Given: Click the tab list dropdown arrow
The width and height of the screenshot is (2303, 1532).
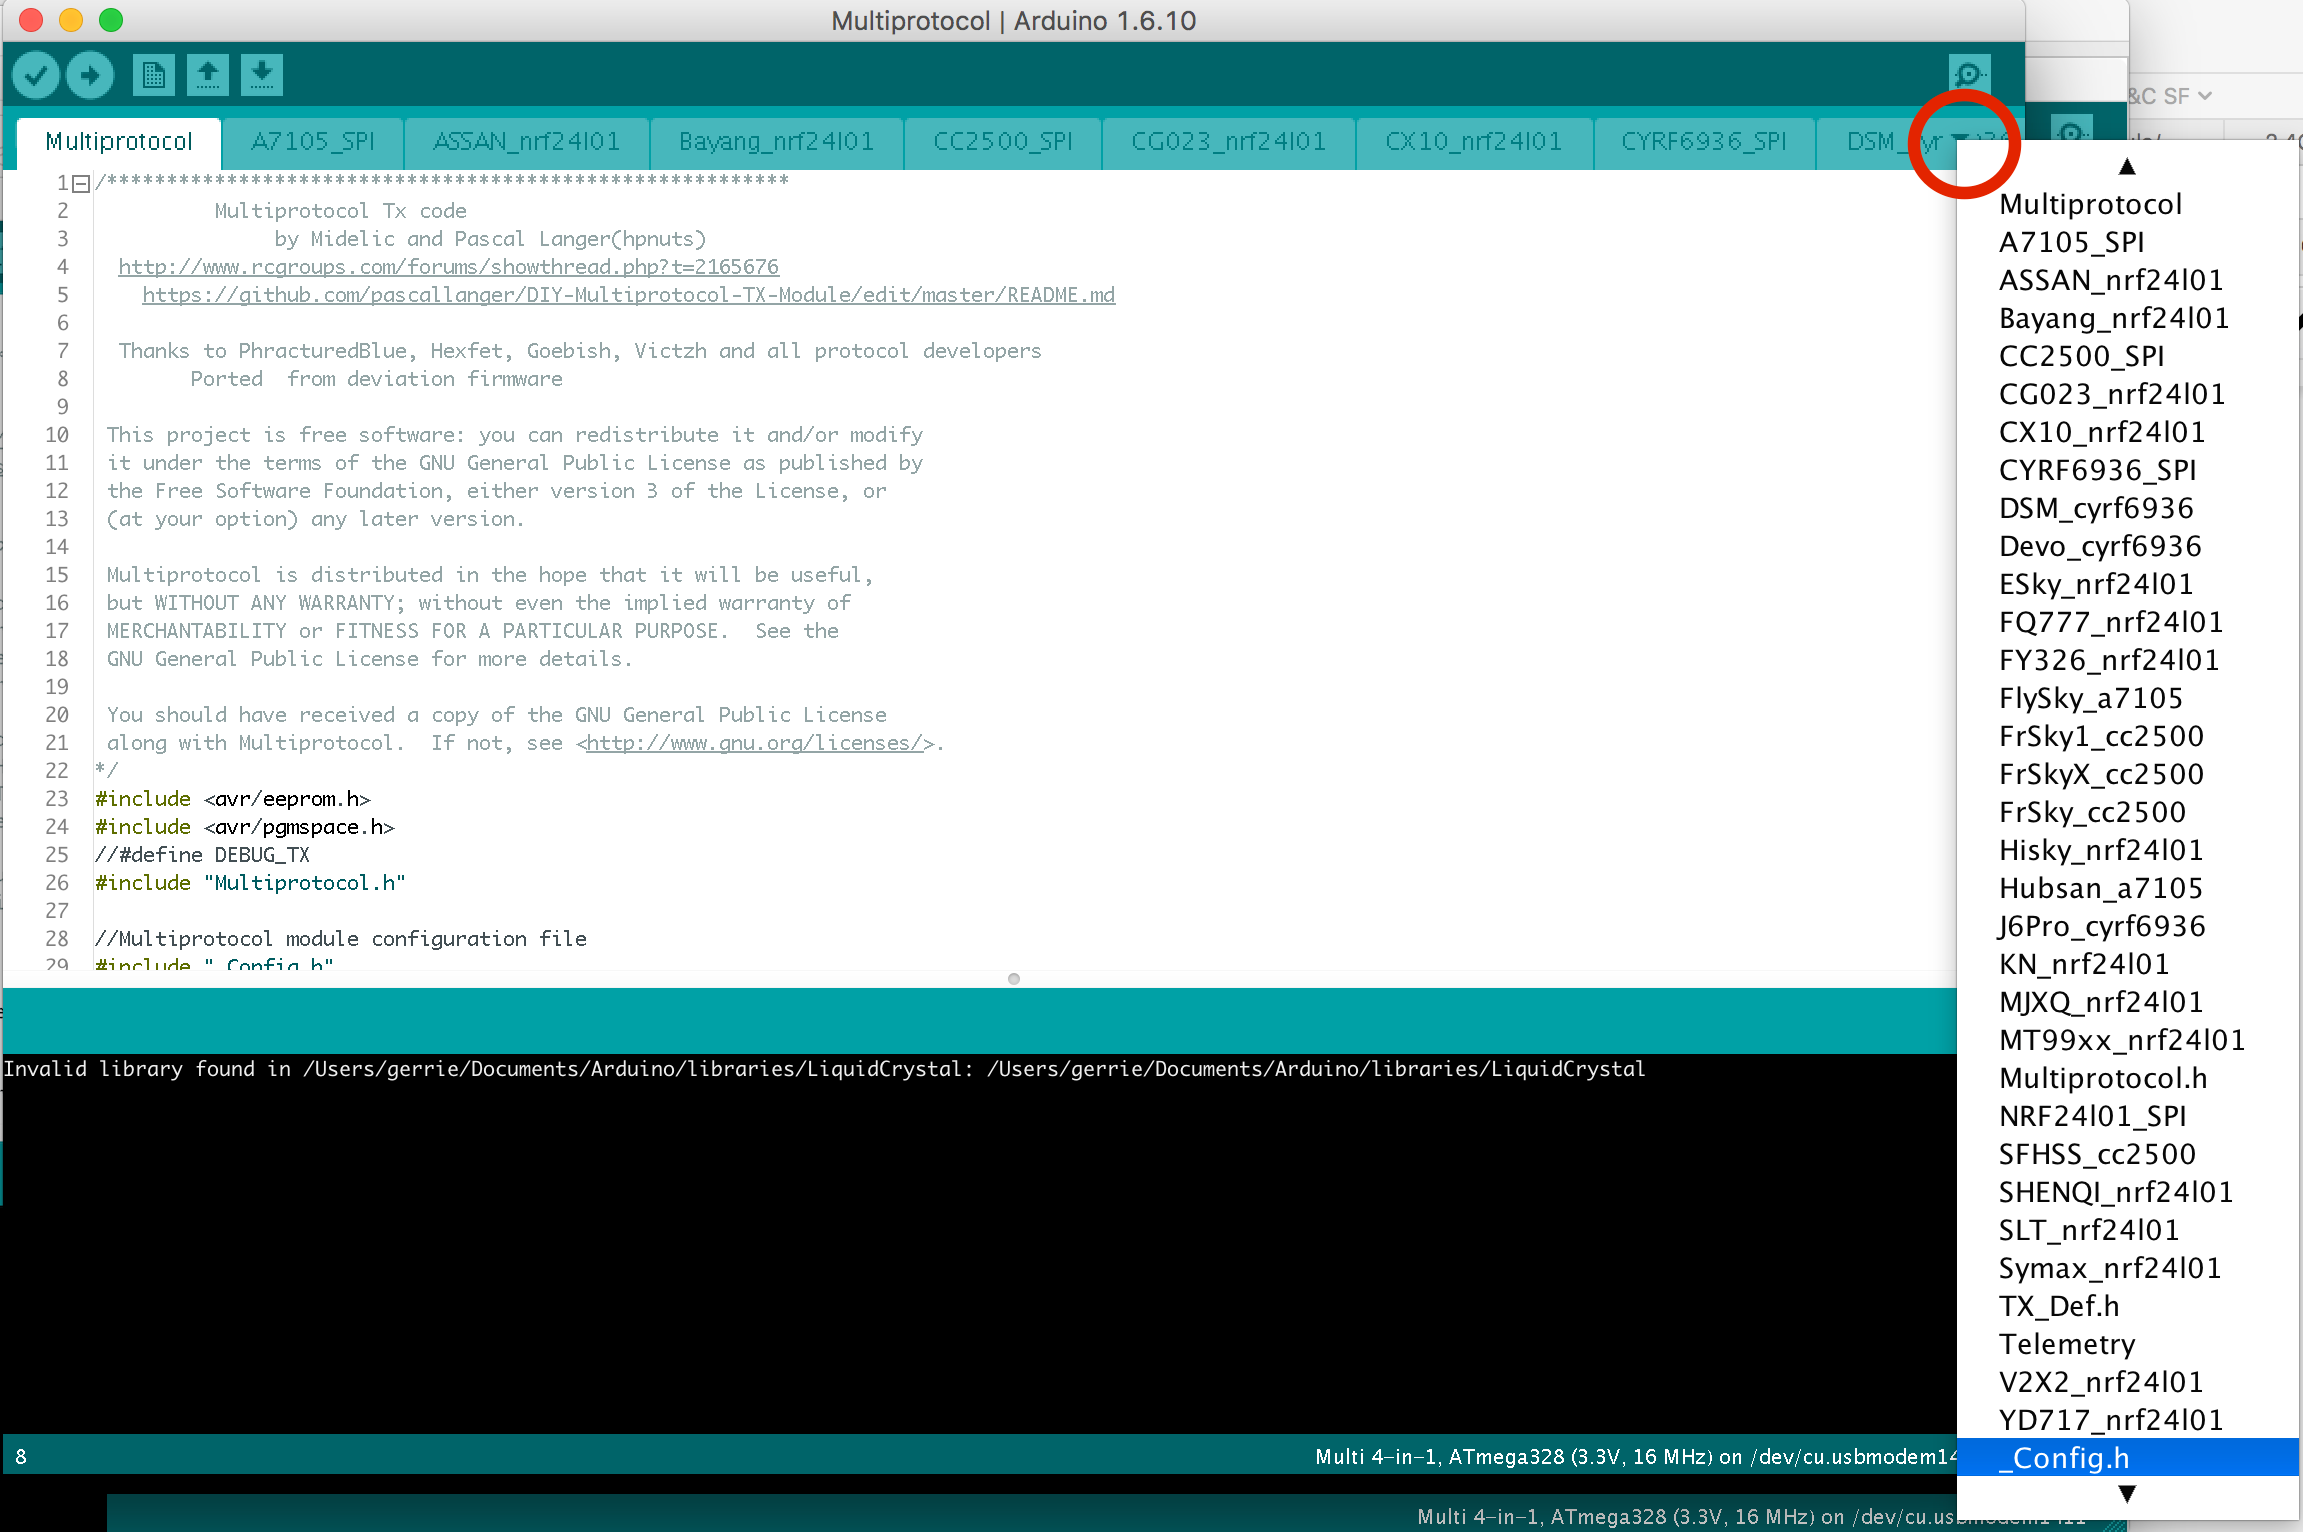Looking at the screenshot, I should point(1961,141).
